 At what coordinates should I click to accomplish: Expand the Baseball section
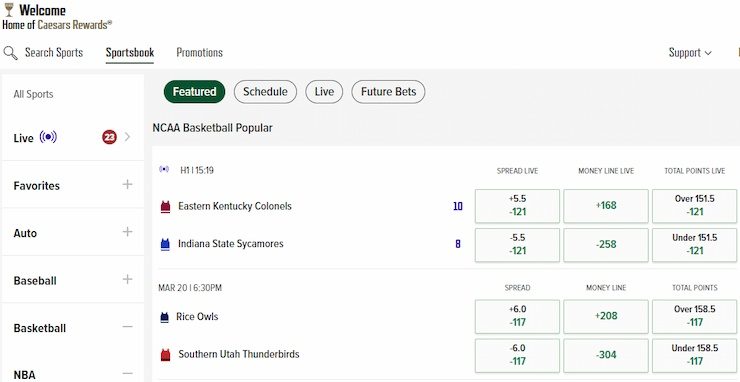pyautogui.click(x=127, y=280)
